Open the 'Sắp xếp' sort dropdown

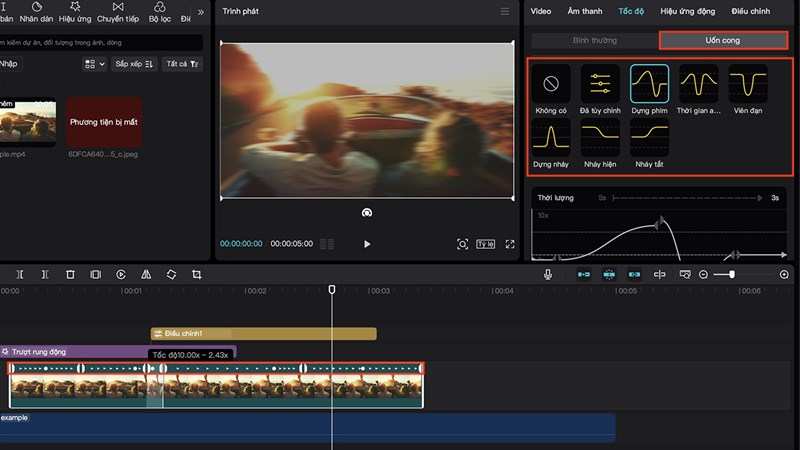[134, 64]
